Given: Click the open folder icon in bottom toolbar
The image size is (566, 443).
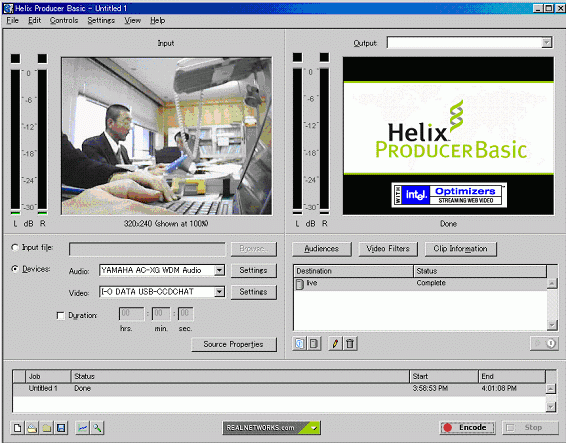Looking at the screenshot, I should click(x=47, y=428).
